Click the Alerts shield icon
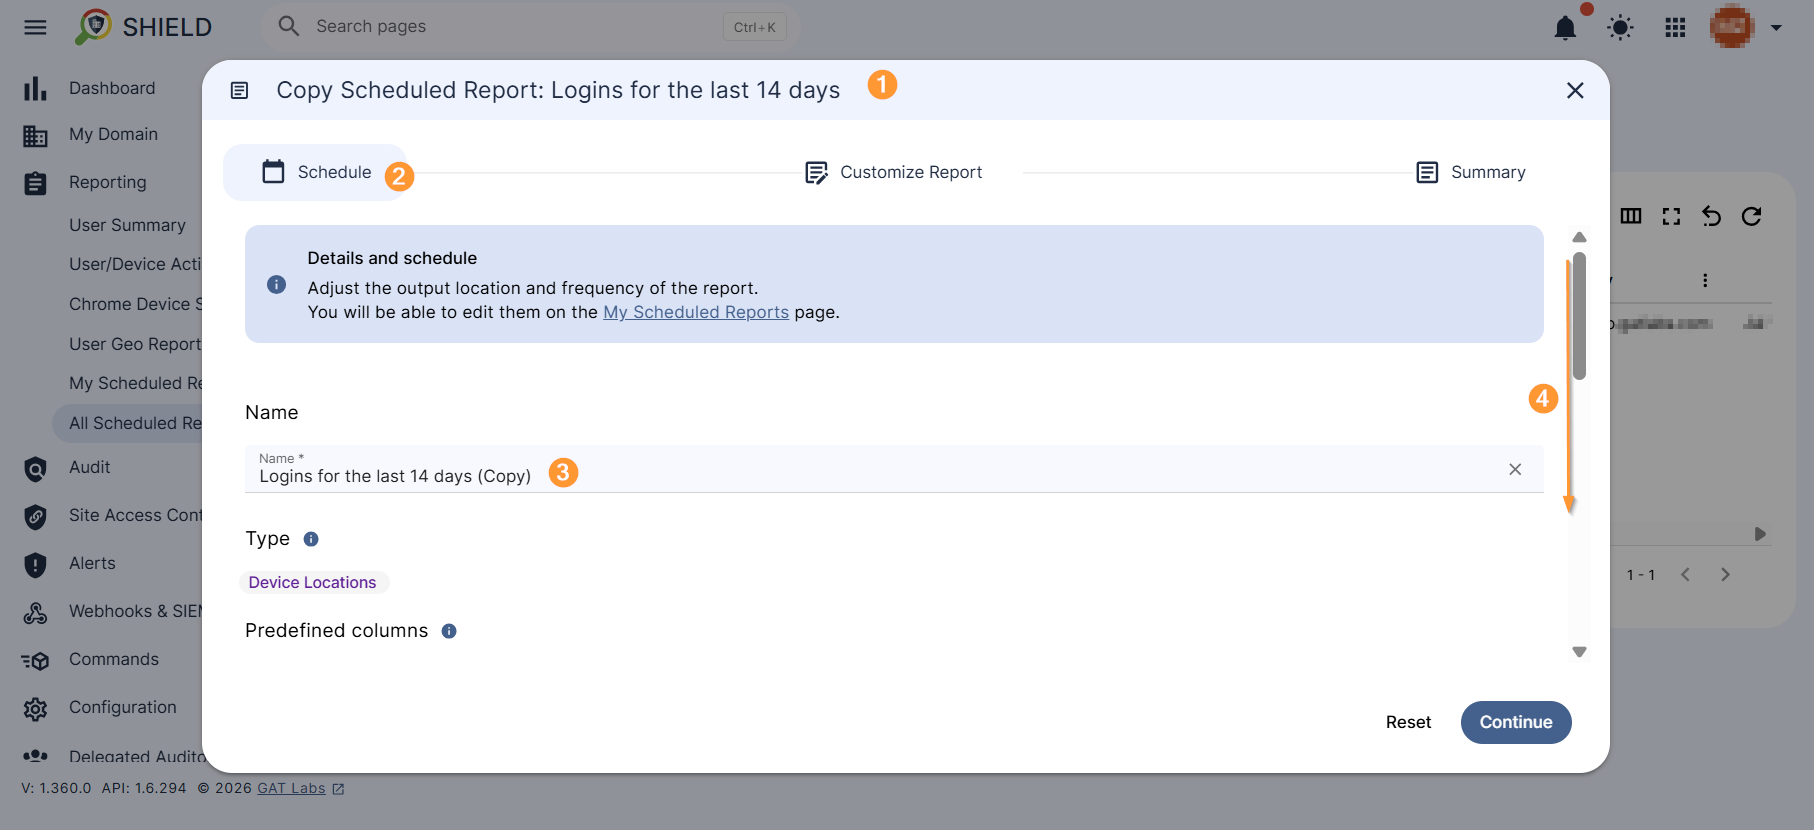This screenshot has height=830, width=1814. click(35, 565)
